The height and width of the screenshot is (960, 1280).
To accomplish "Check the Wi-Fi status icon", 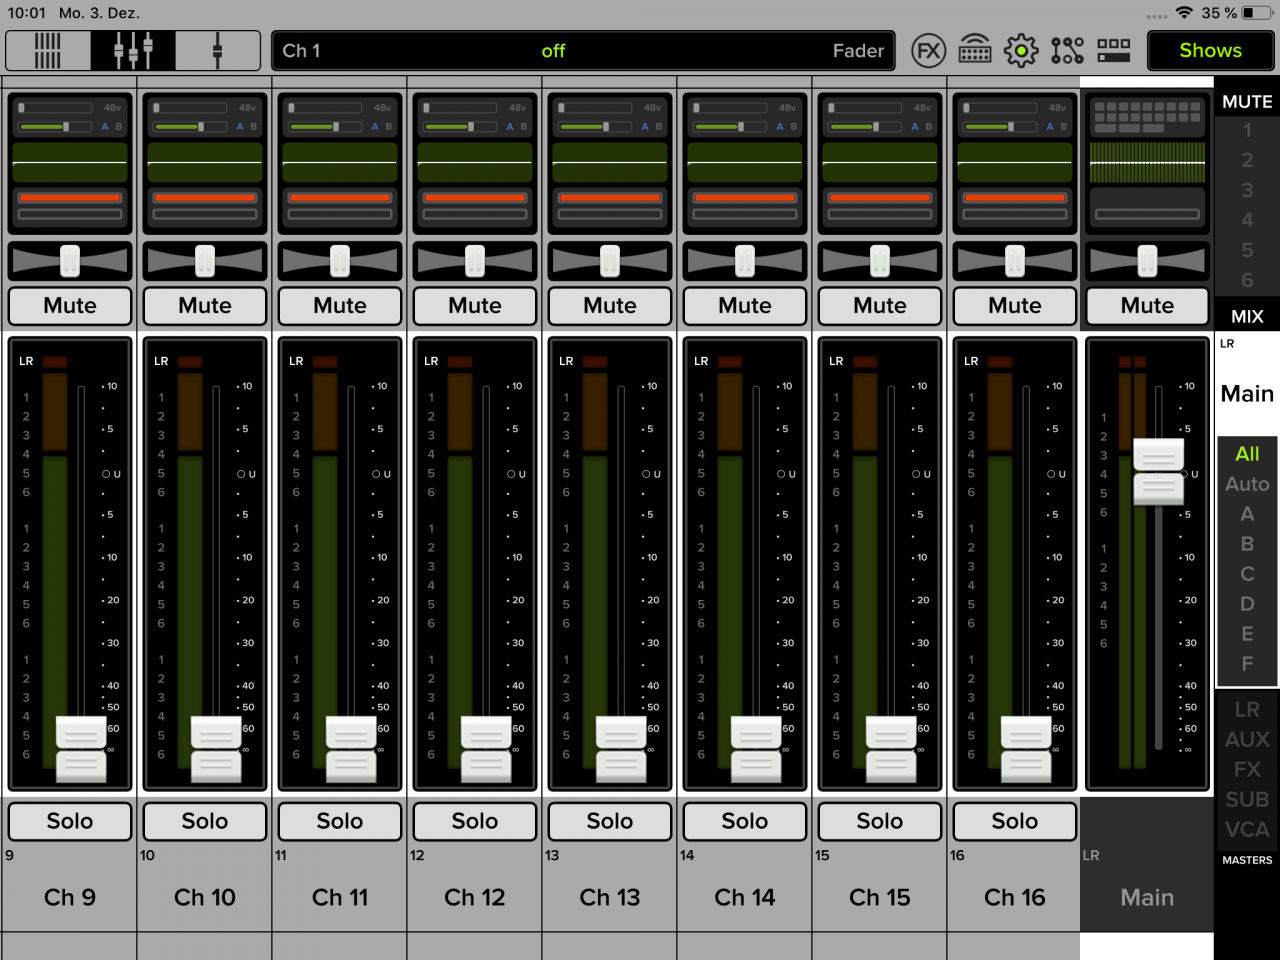I will click(x=1184, y=13).
